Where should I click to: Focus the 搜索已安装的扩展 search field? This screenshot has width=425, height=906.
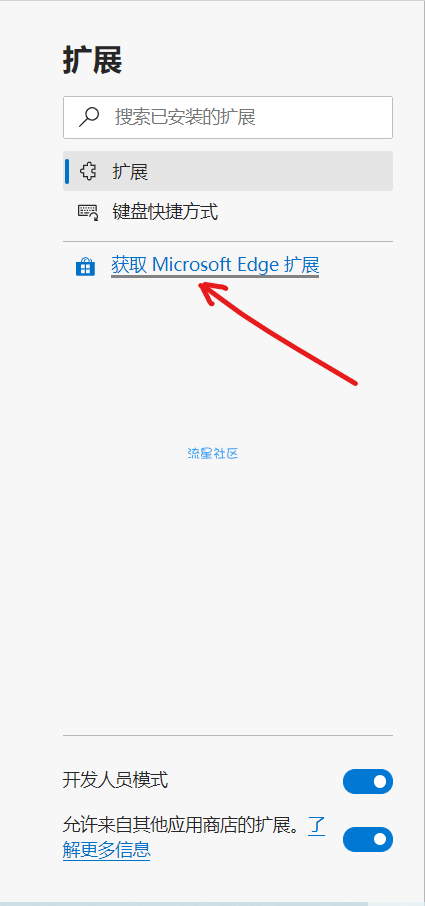pyautogui.click(x=228, y=117)
